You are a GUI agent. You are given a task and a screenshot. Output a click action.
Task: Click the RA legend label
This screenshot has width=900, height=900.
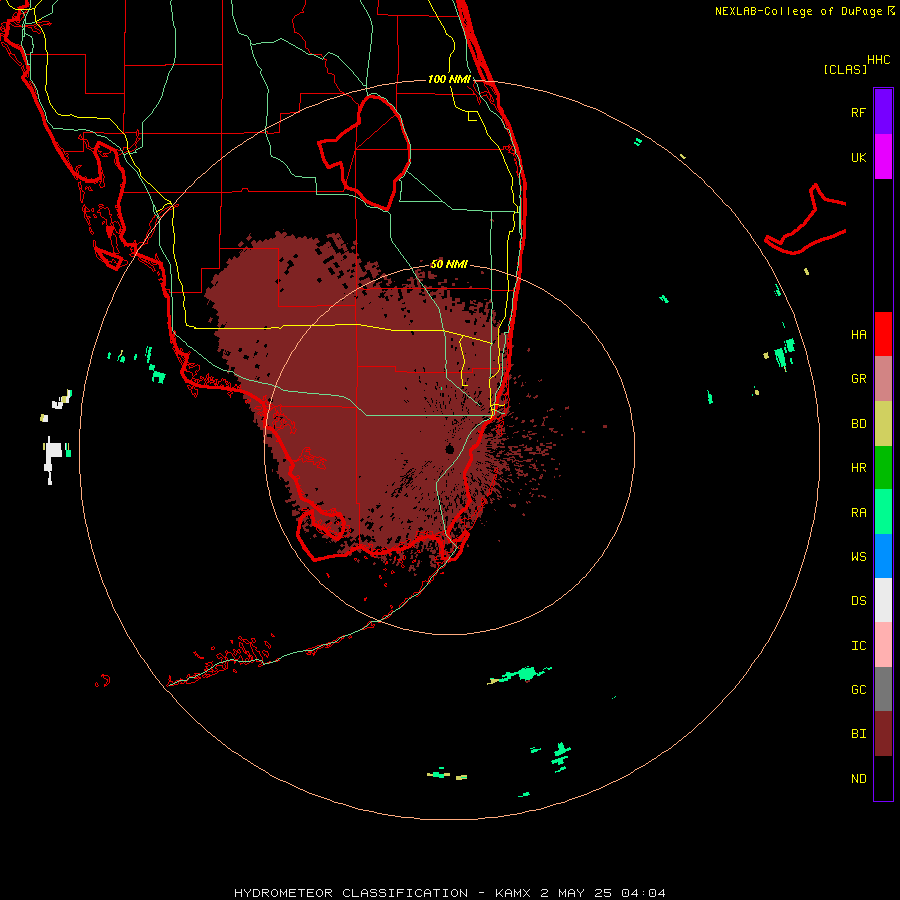tap(858, 512)
